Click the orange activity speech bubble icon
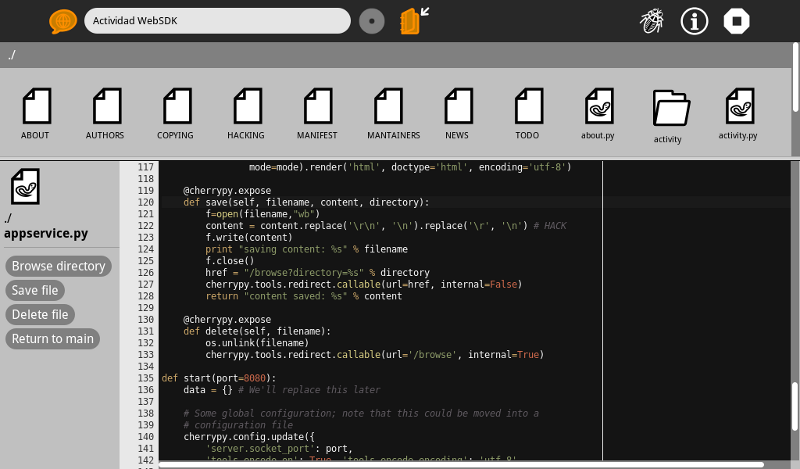This screenshot has width=800, height=469. click(x=62, y=21)
